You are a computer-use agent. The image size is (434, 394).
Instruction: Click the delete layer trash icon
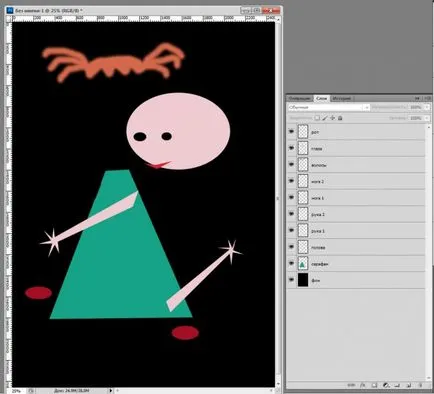point(420,385)
